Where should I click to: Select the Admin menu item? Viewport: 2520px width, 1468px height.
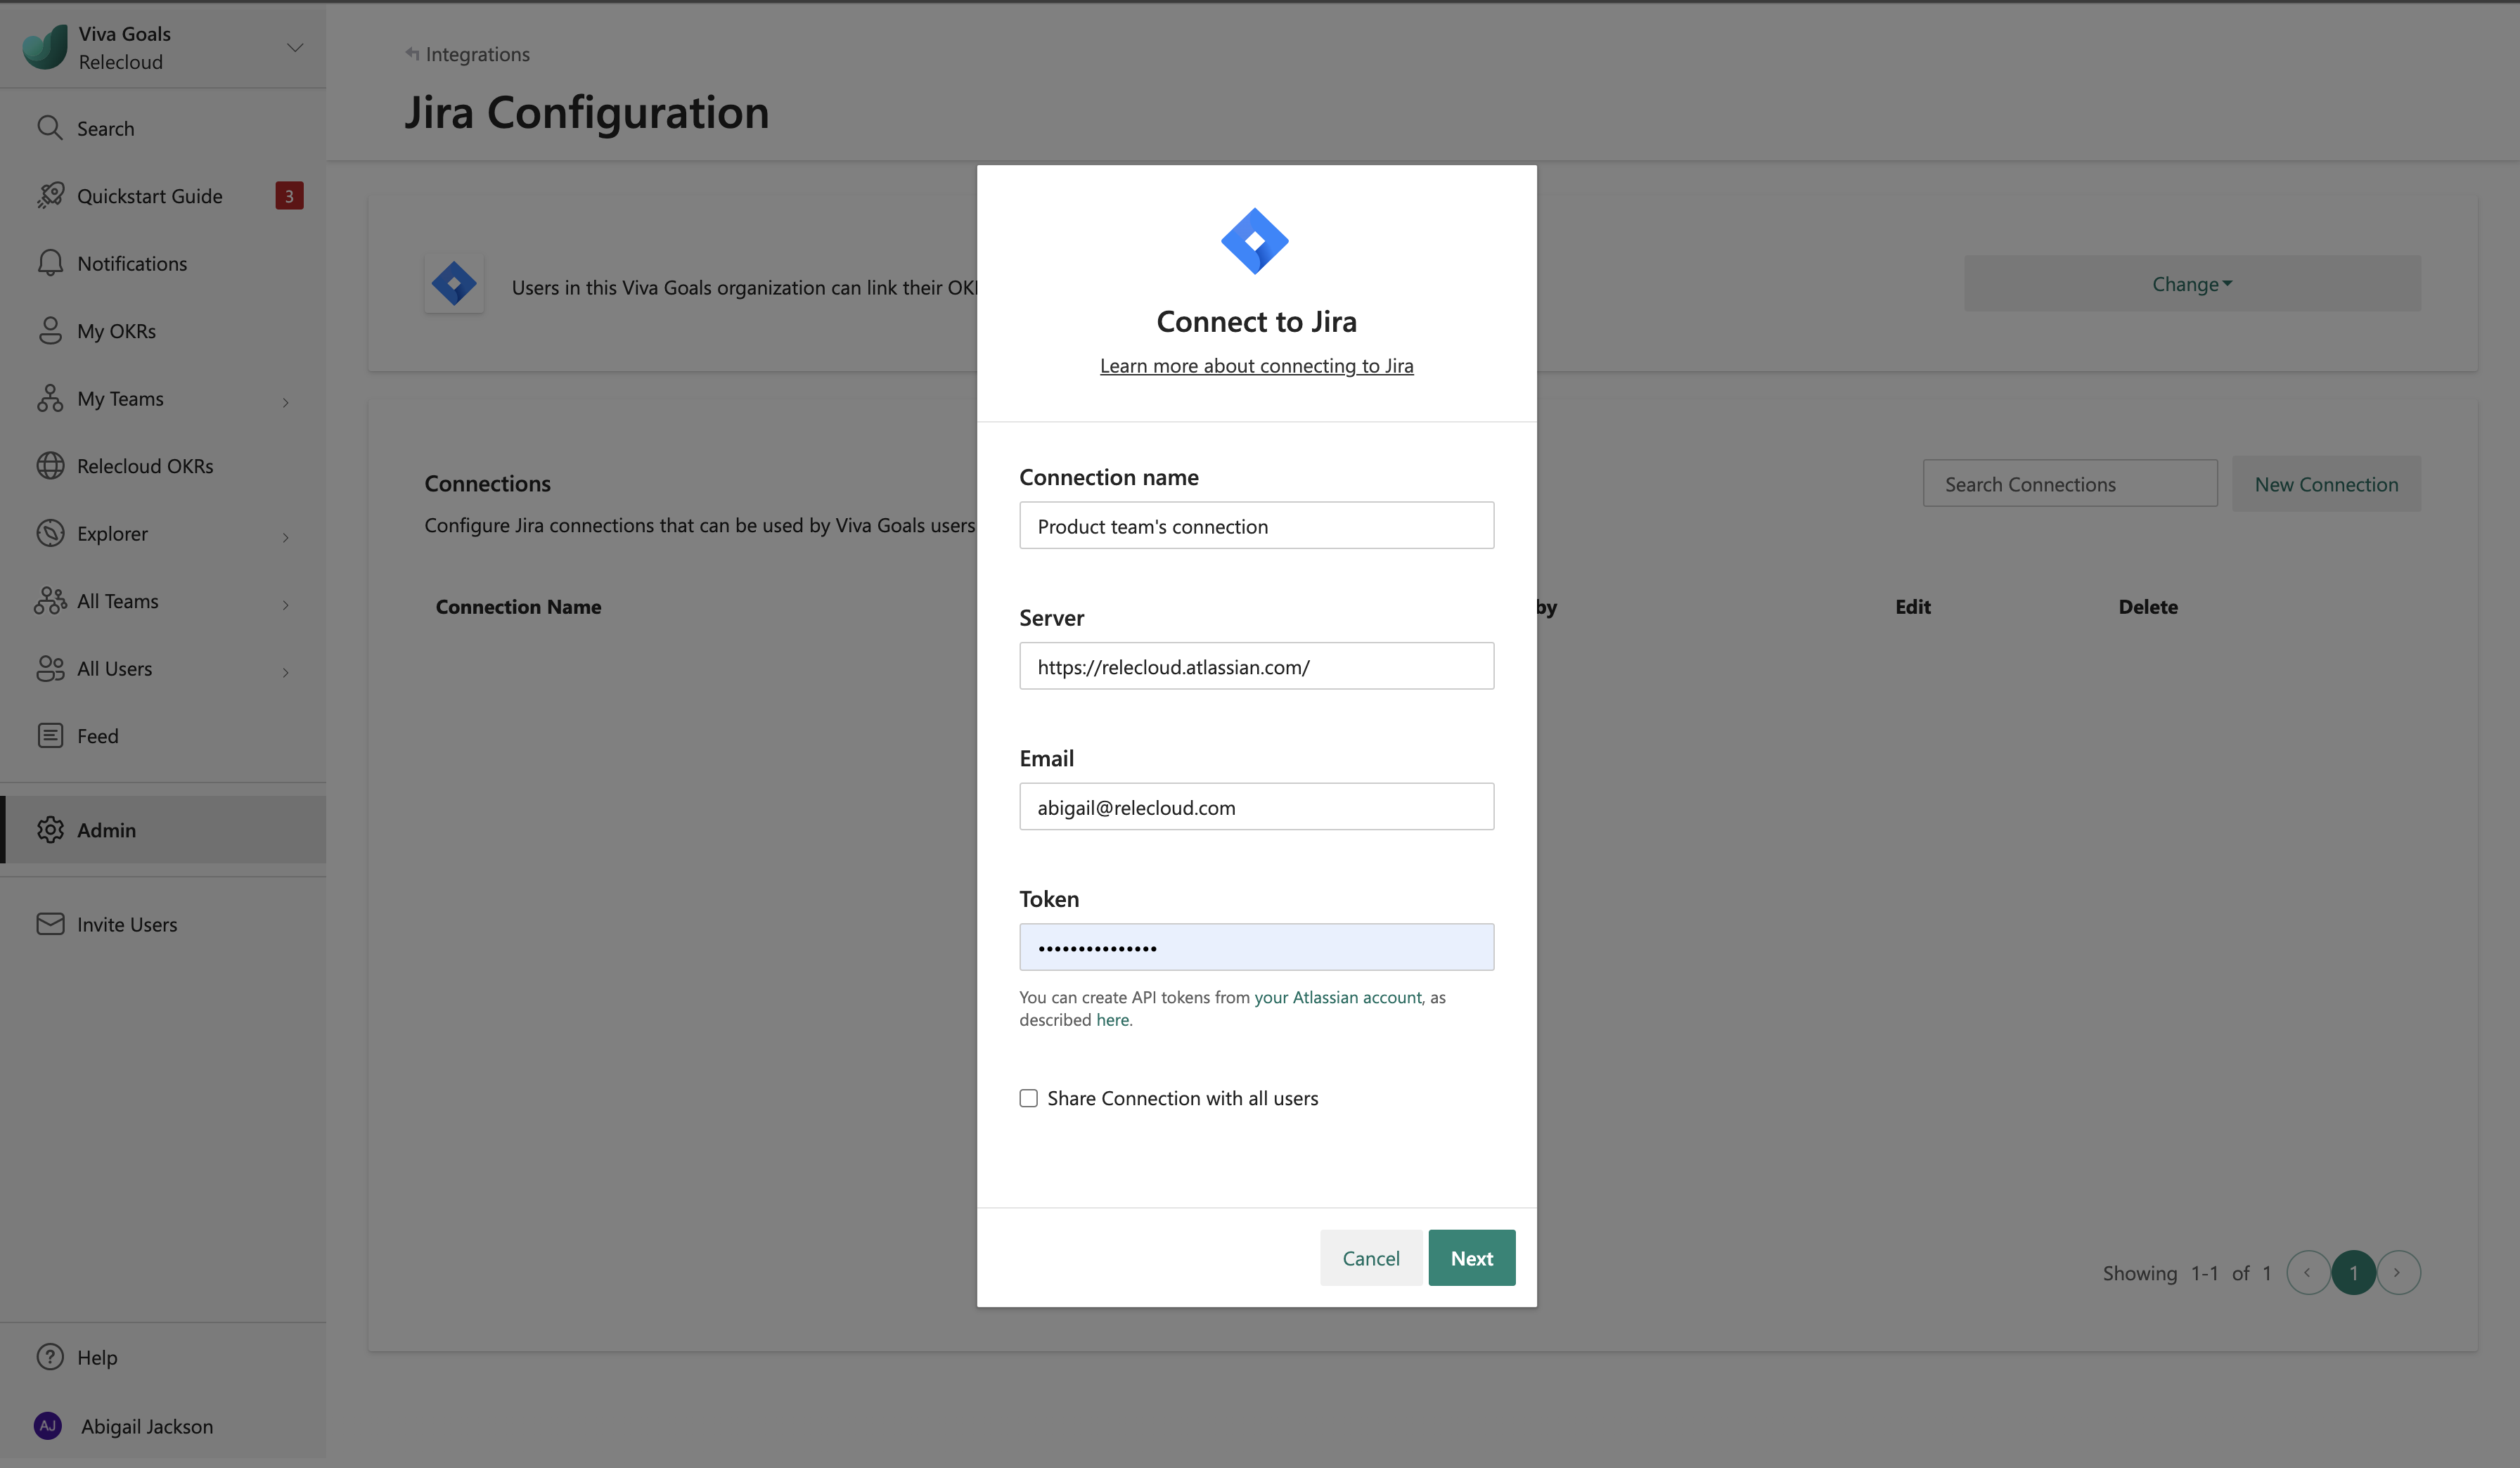pyautogui.click(x=107, y=830)
